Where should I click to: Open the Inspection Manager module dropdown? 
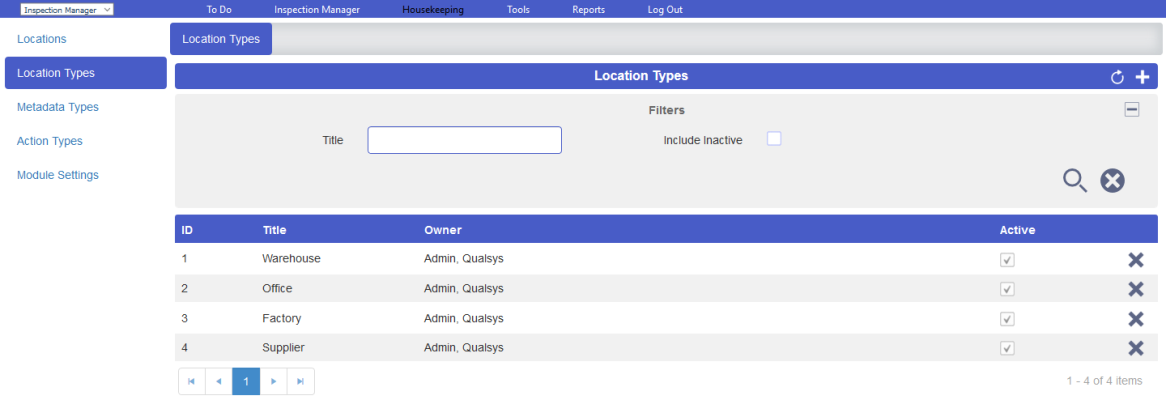67,10
